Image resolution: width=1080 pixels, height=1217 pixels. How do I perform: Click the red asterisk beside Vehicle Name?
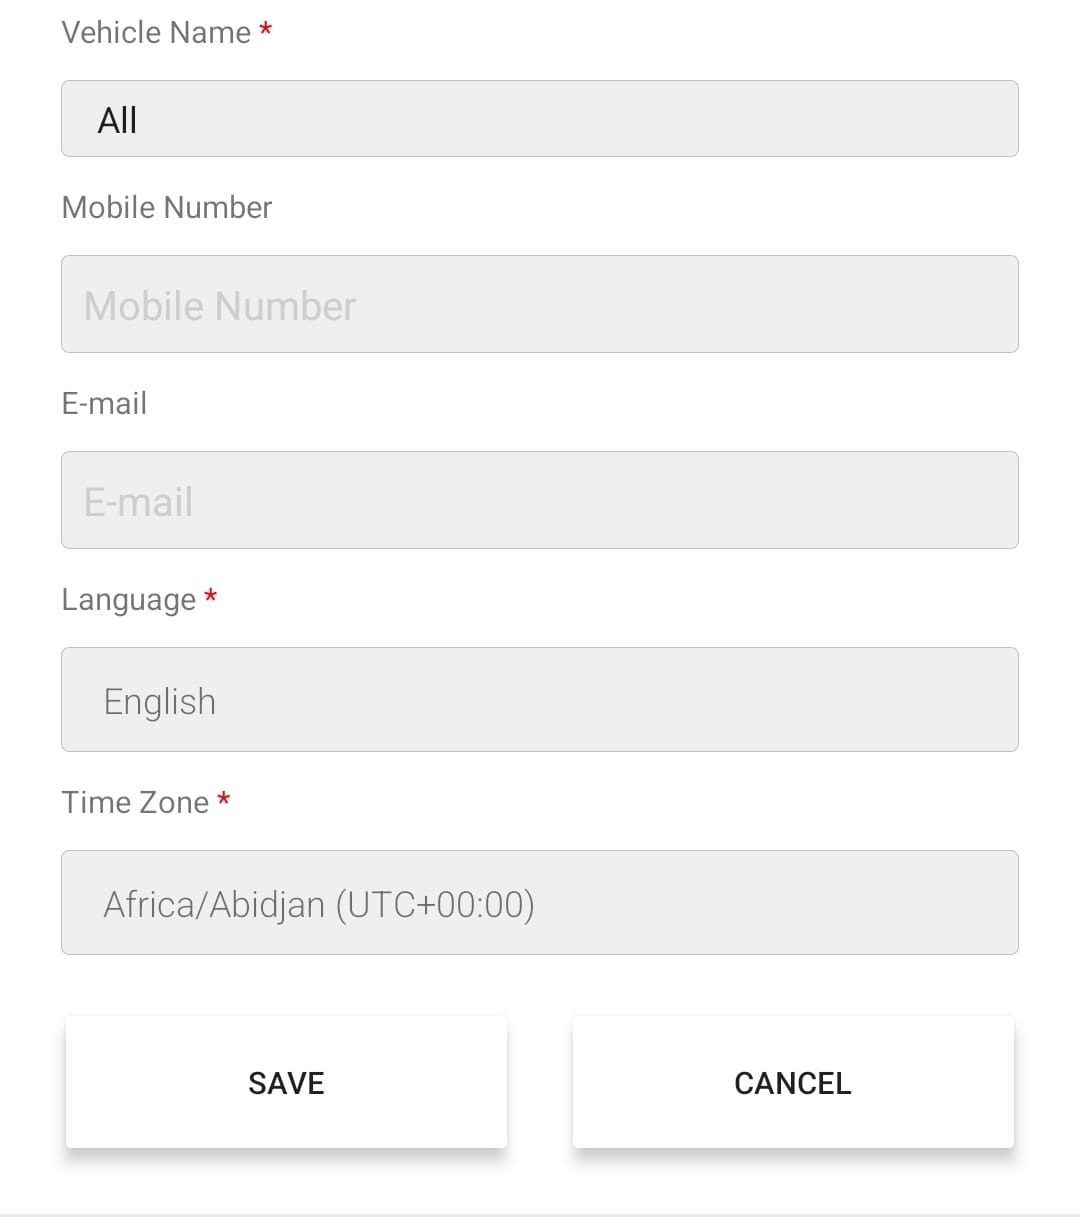pyautogui.click(x=266, y=31)
